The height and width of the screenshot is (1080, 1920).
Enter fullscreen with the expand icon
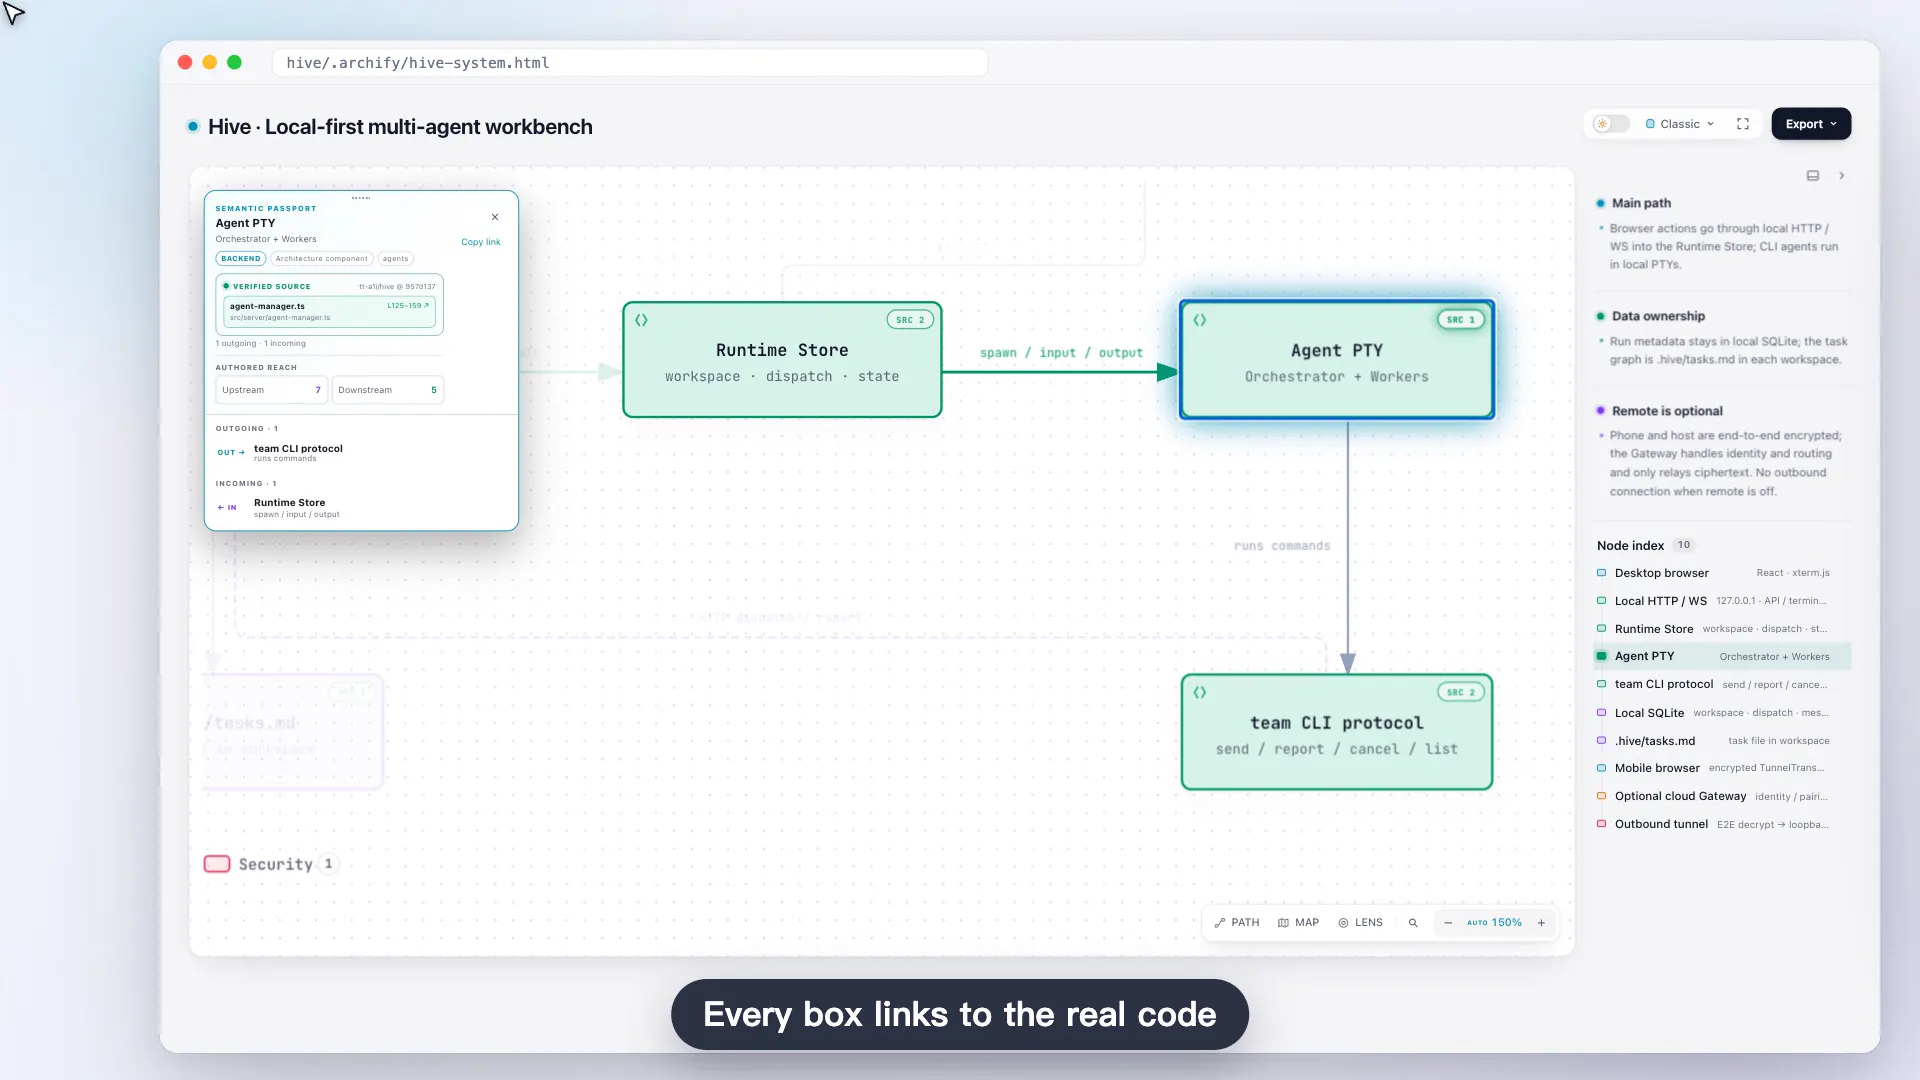1743,124
